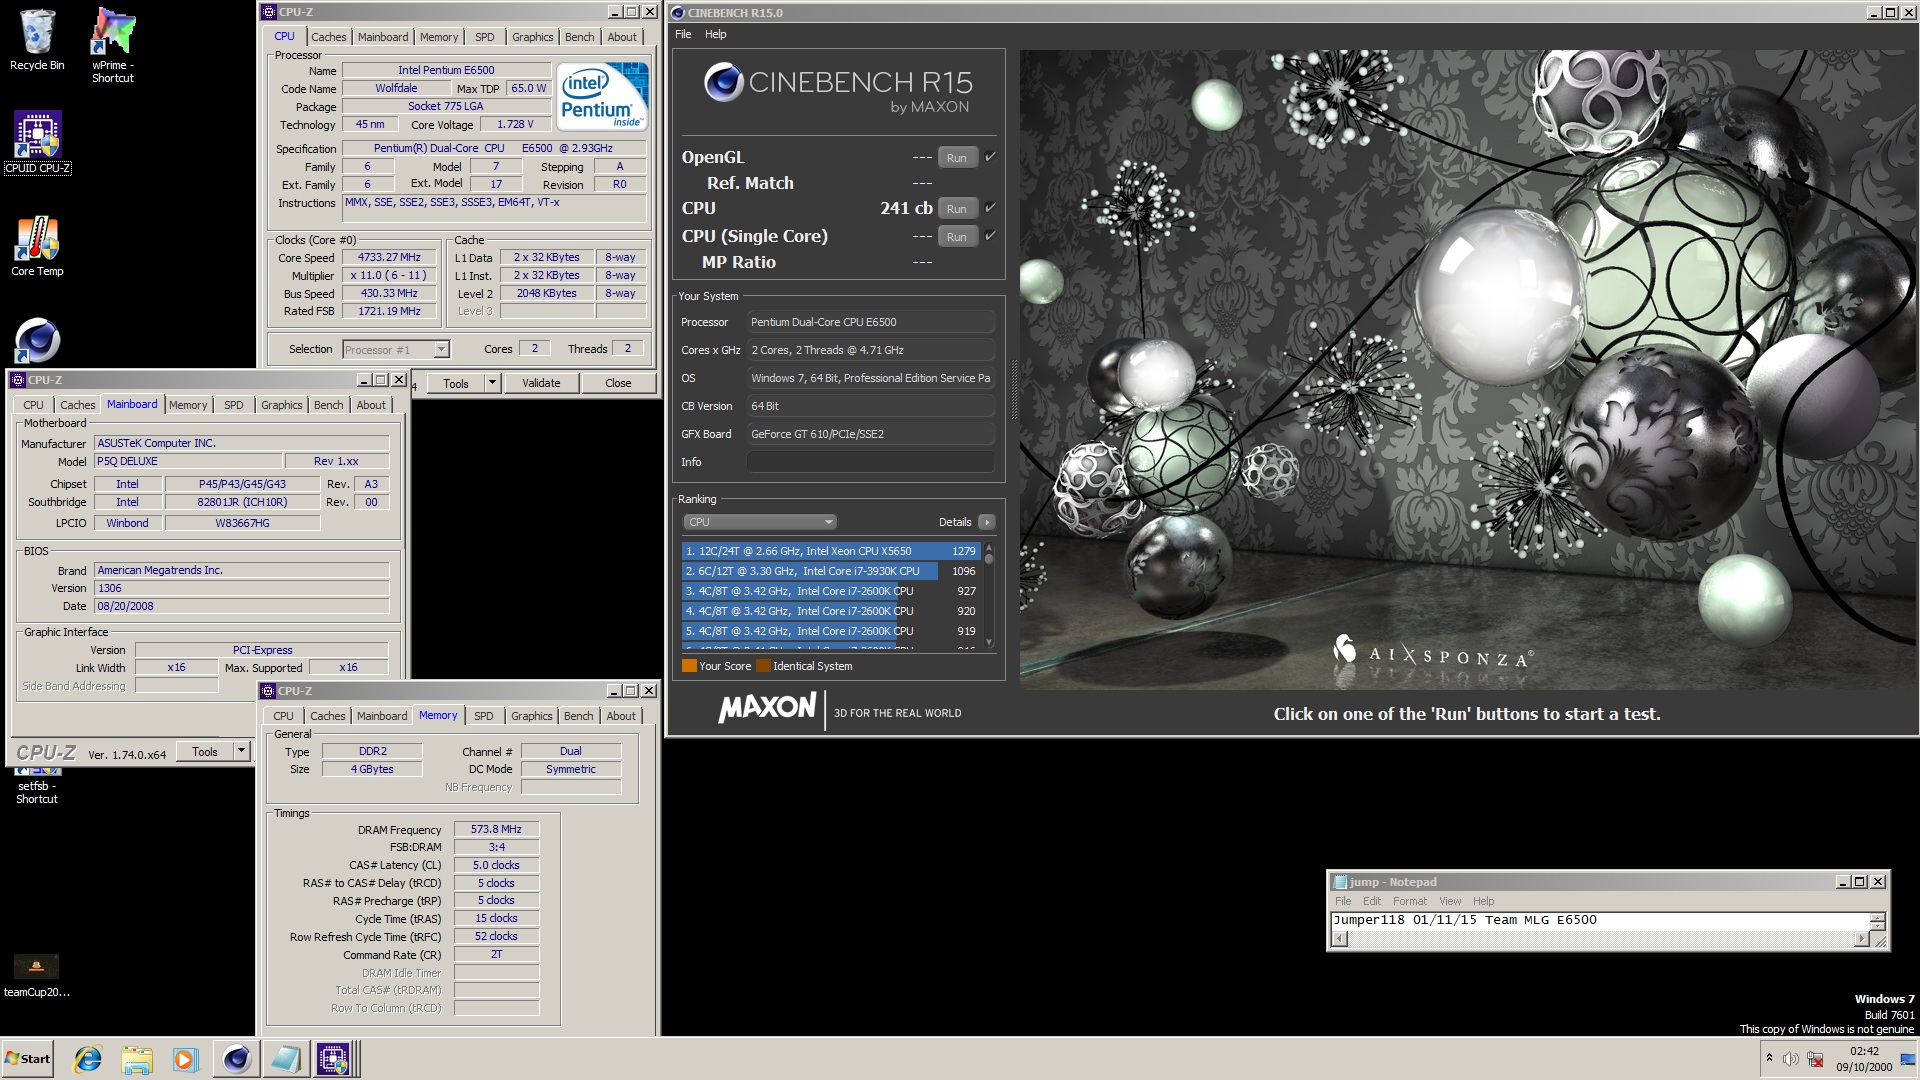Select the 919 score i7-2600K ranking row
Viewport: 1920px width, 1080px height.
(x=830, y=631)
